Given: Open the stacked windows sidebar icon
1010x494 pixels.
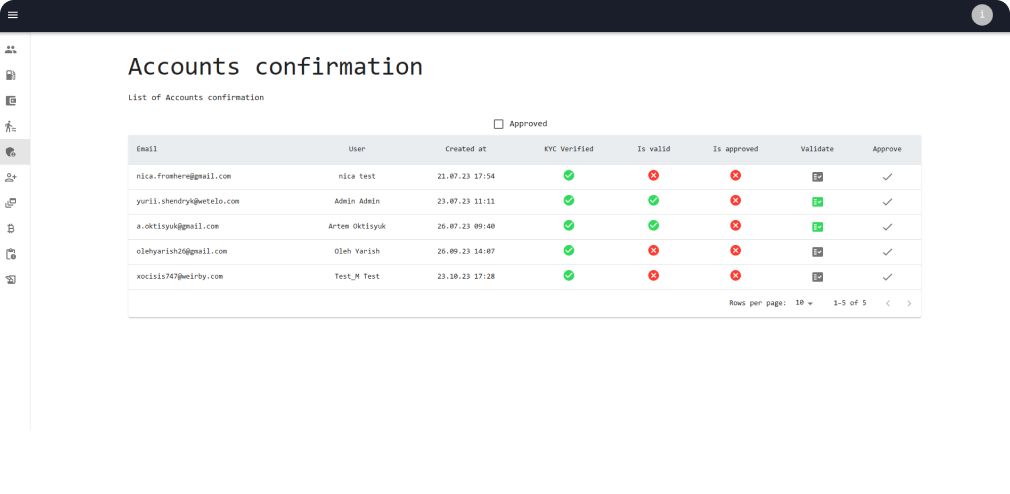Looking at the screenshot, I should click(x=10, y=203).
